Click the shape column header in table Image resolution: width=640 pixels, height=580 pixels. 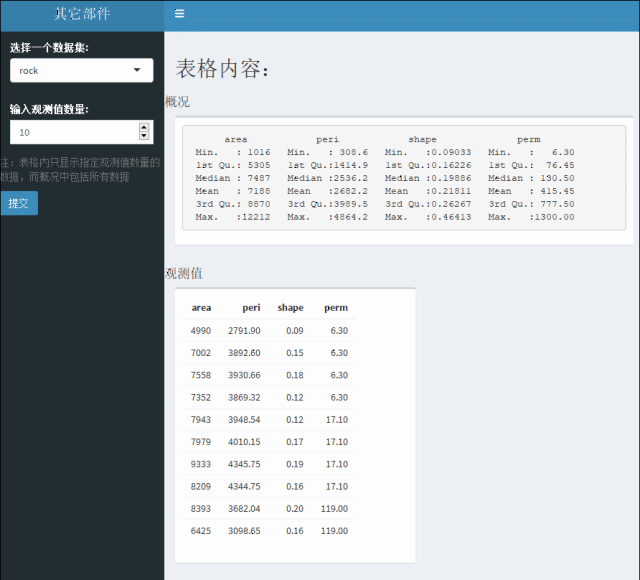click(291, 308)
